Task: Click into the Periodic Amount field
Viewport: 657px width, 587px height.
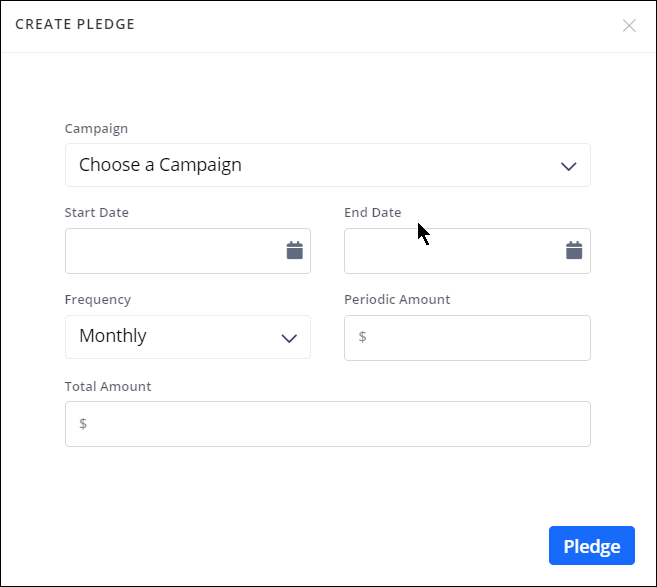Action: pyautogui.click(x=476, y=338)
